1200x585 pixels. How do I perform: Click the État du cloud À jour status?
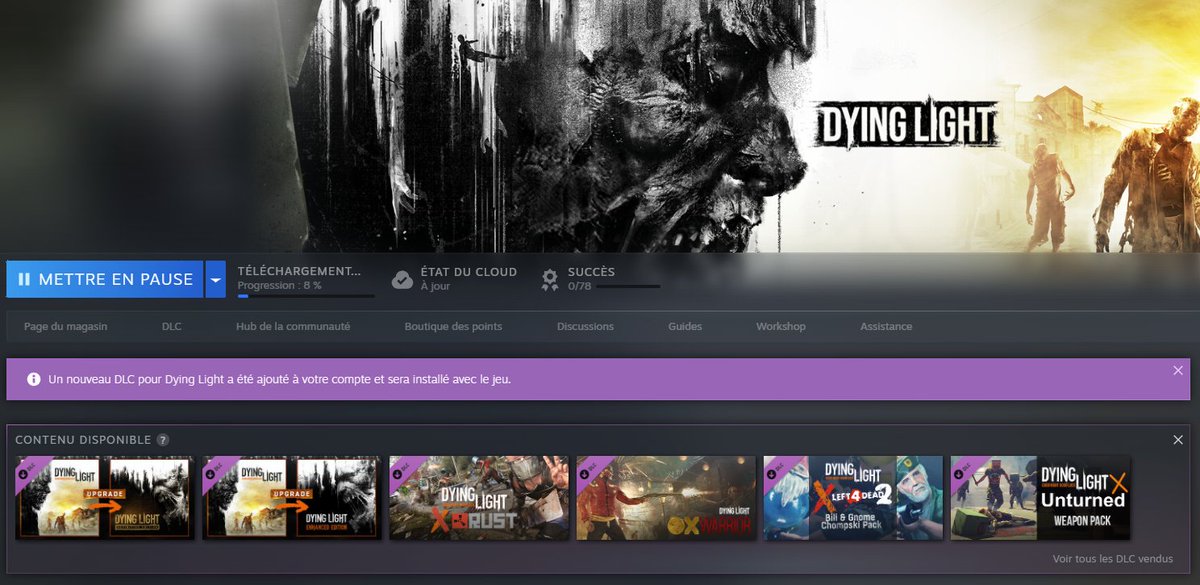click(x=454, y=279)
